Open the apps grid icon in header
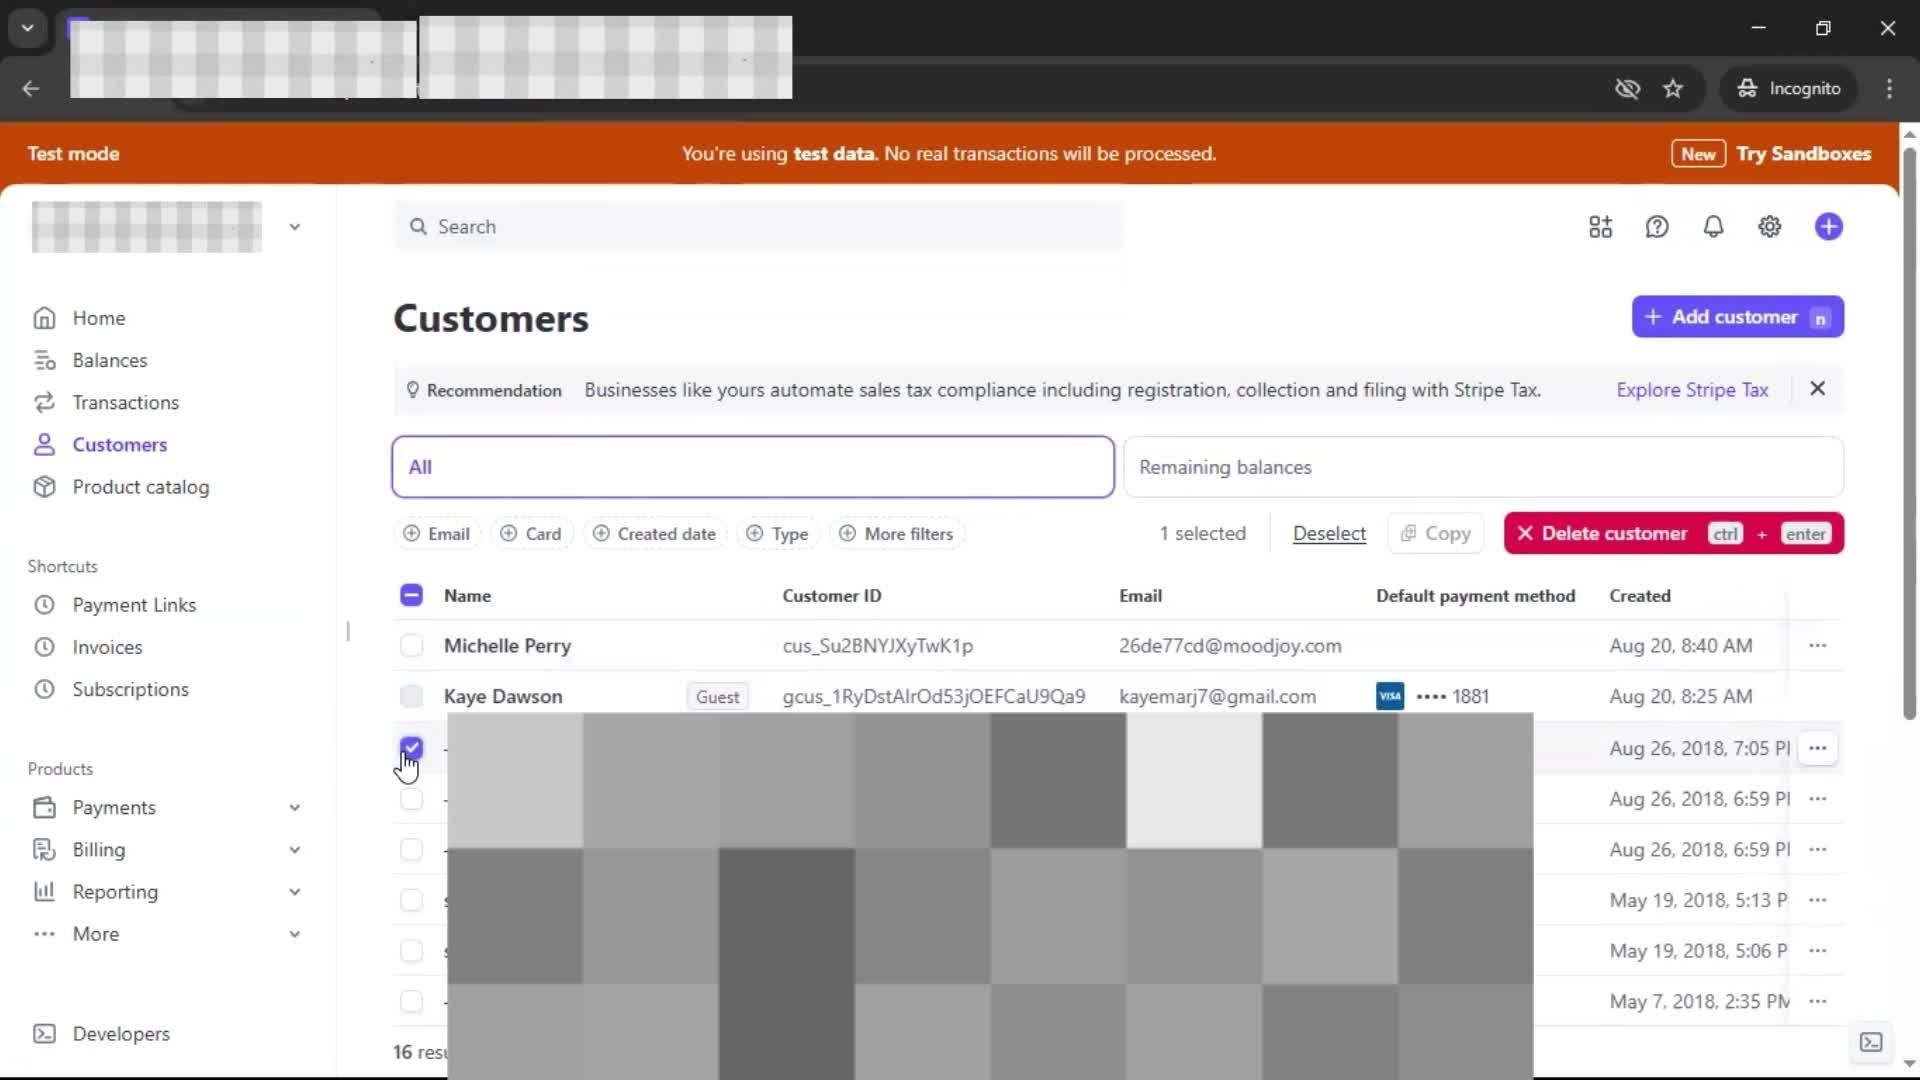Viewport: 1920px width, 1080px height. pyautogui.click(x=1600, y=227)
